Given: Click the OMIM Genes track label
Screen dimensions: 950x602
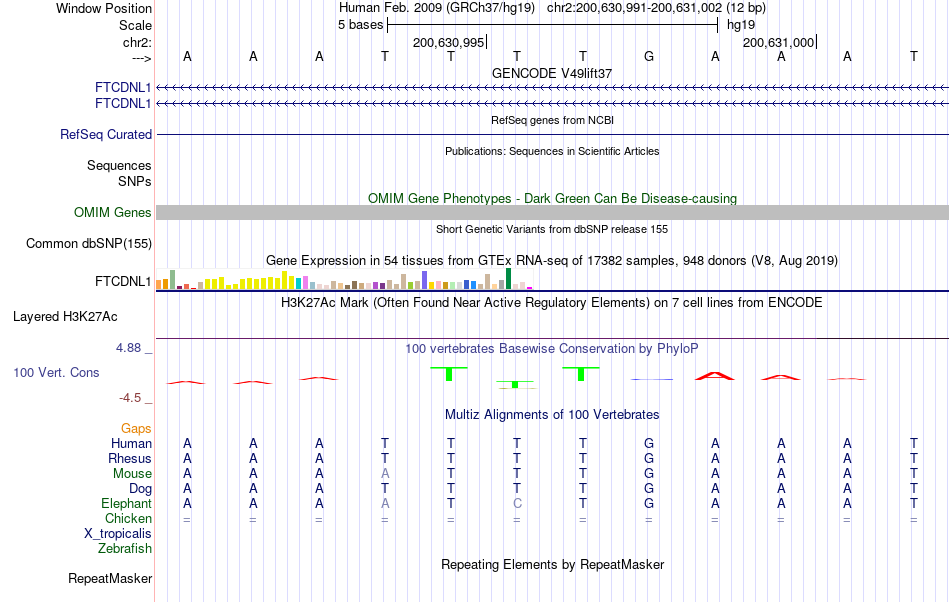Looking at the screenshot, I should pos(113,213).
